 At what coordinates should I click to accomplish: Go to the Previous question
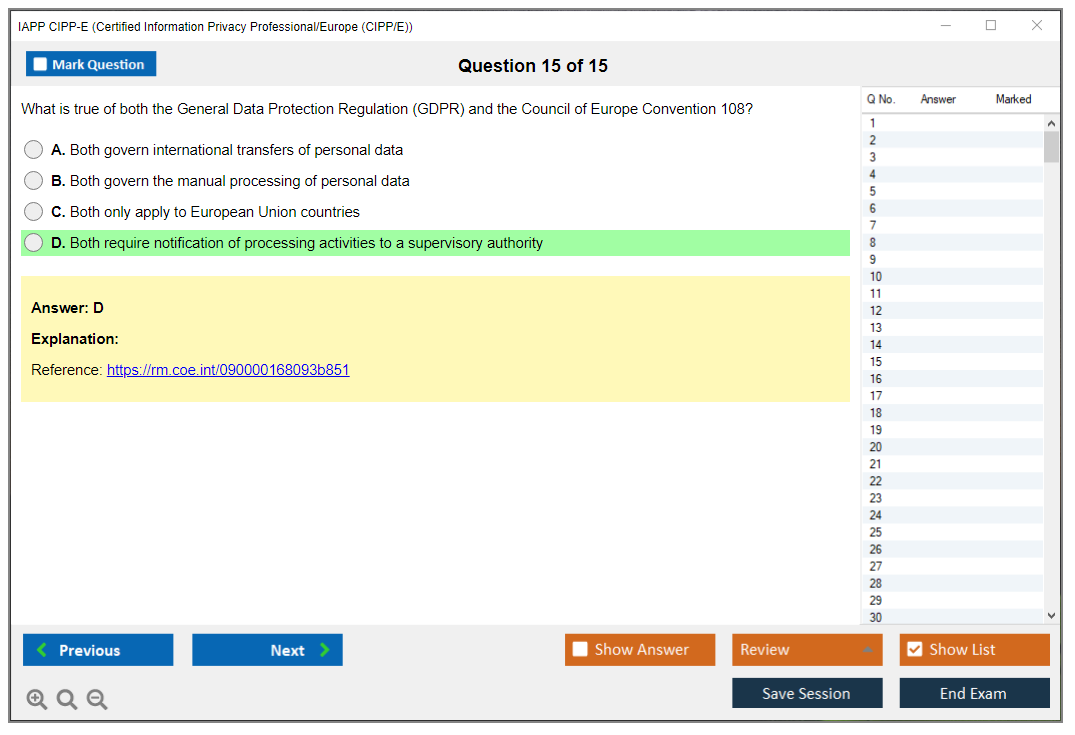click(x=98, y=650)
